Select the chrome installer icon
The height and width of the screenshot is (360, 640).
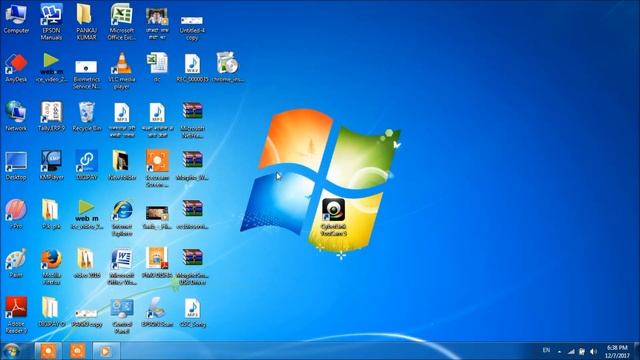coord(227,67)
